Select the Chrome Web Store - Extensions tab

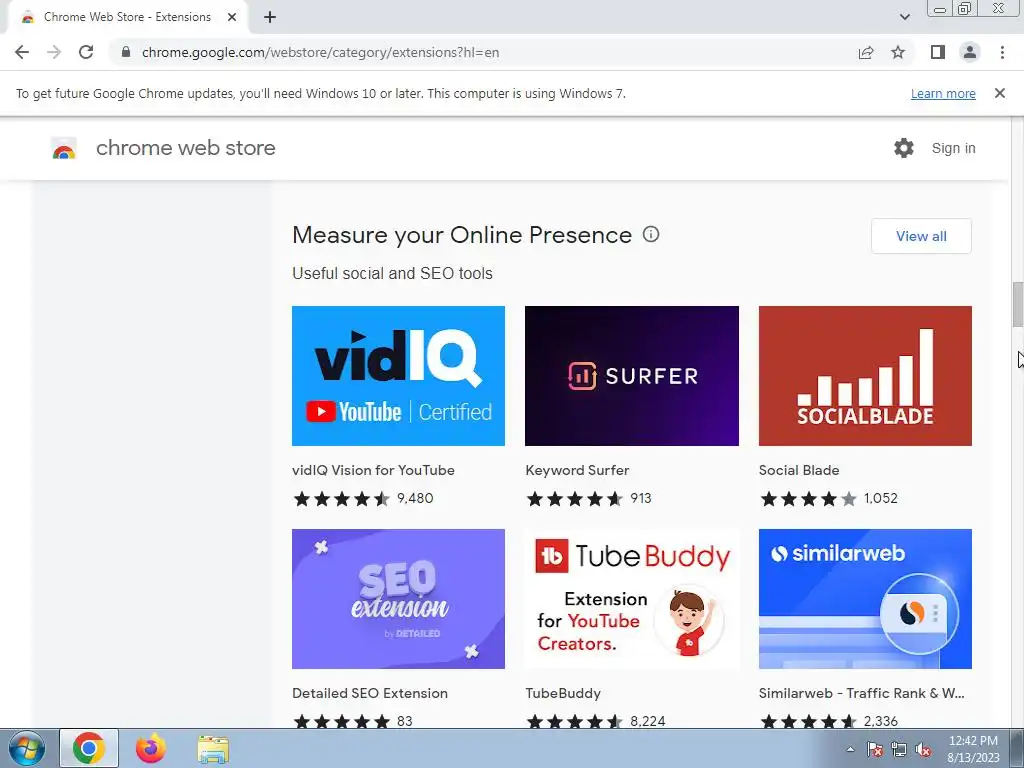(x=127, y=18)
